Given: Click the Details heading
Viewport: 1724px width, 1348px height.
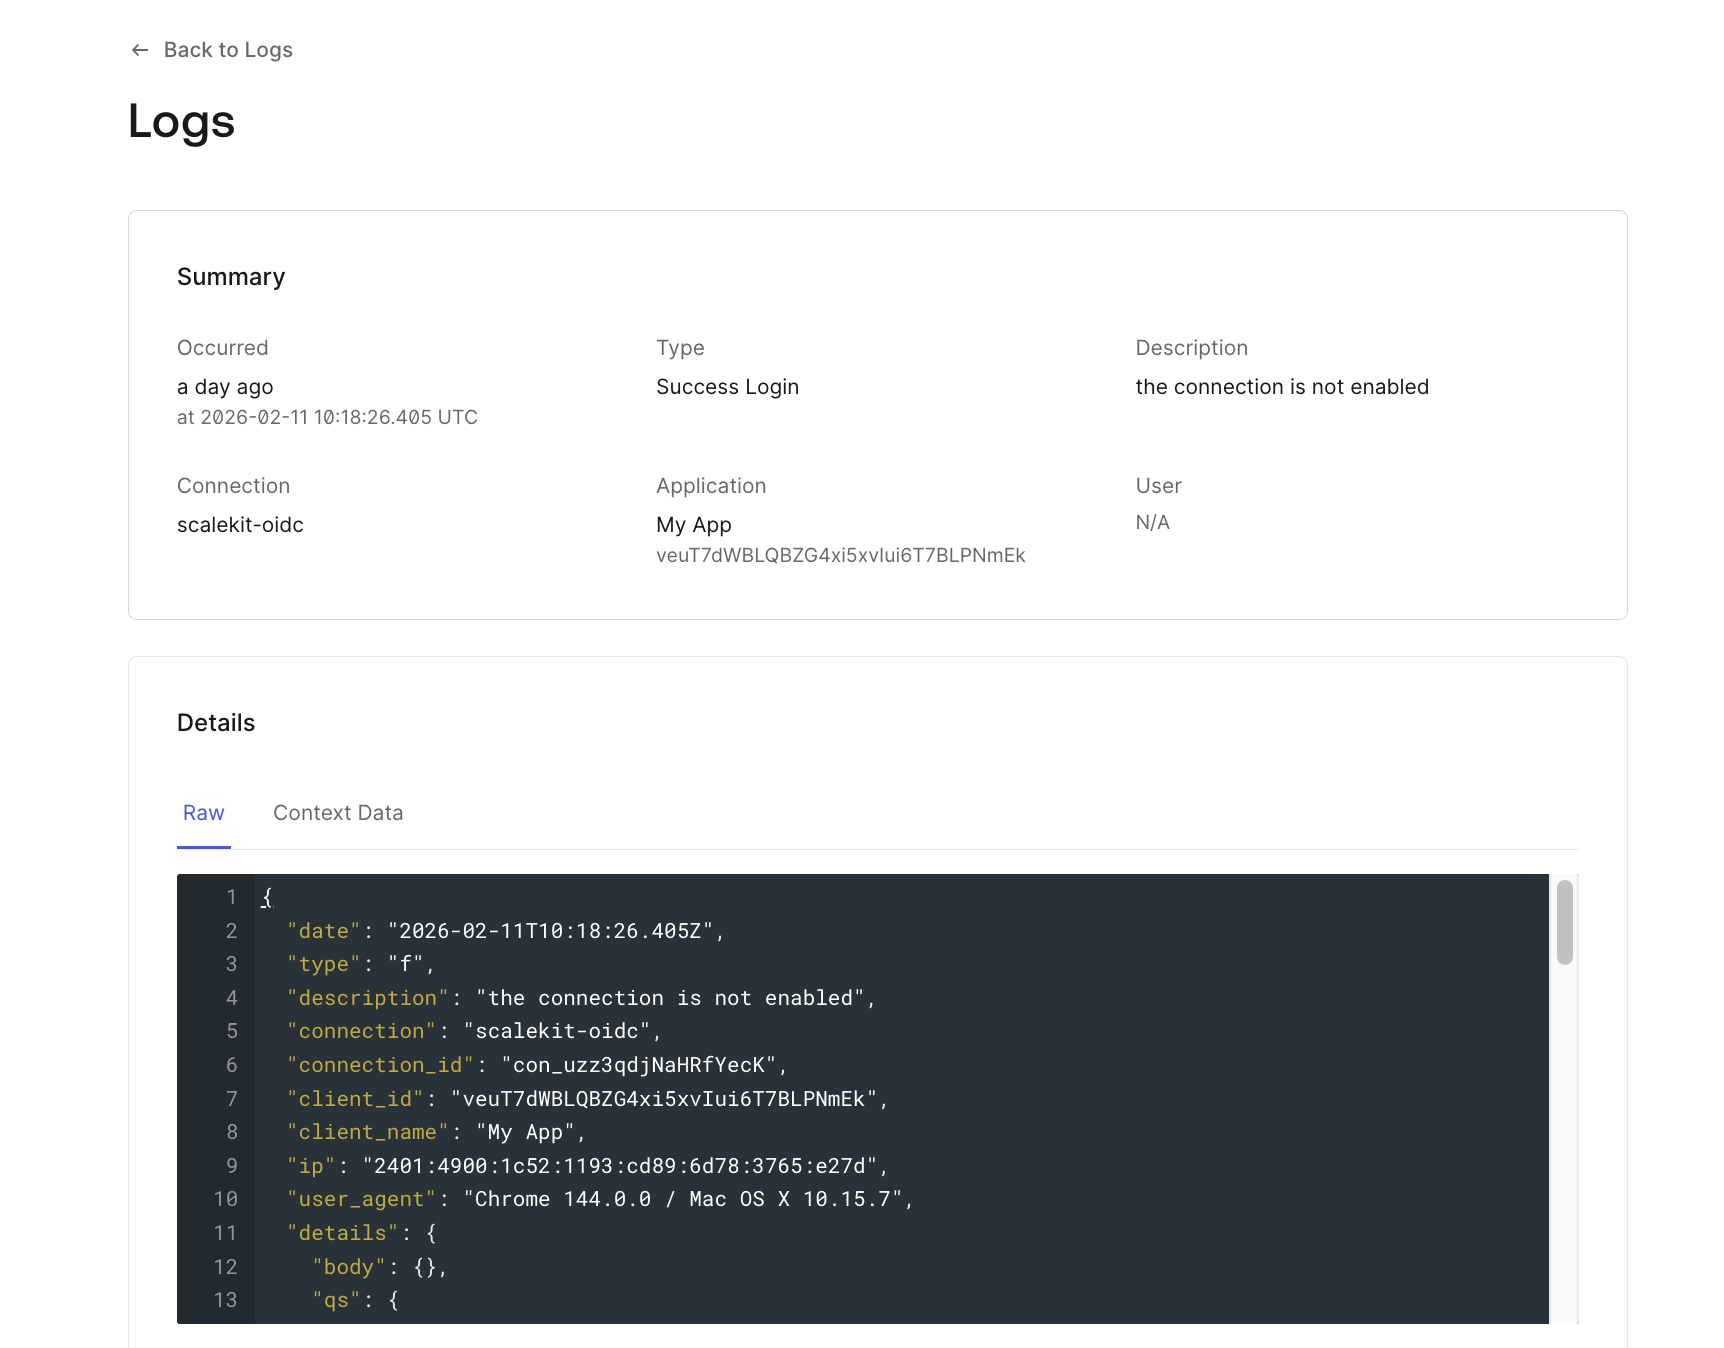Looking at the screenshot, I should (216, 723).
